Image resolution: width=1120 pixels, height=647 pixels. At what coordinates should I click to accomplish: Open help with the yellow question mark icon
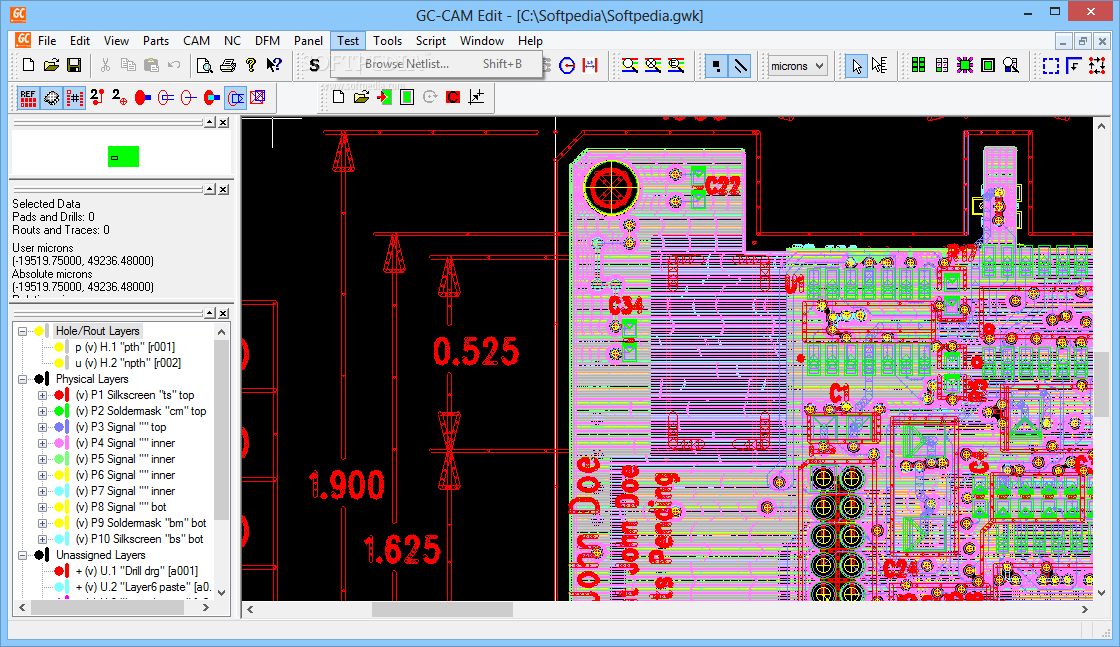coord(251,66)
